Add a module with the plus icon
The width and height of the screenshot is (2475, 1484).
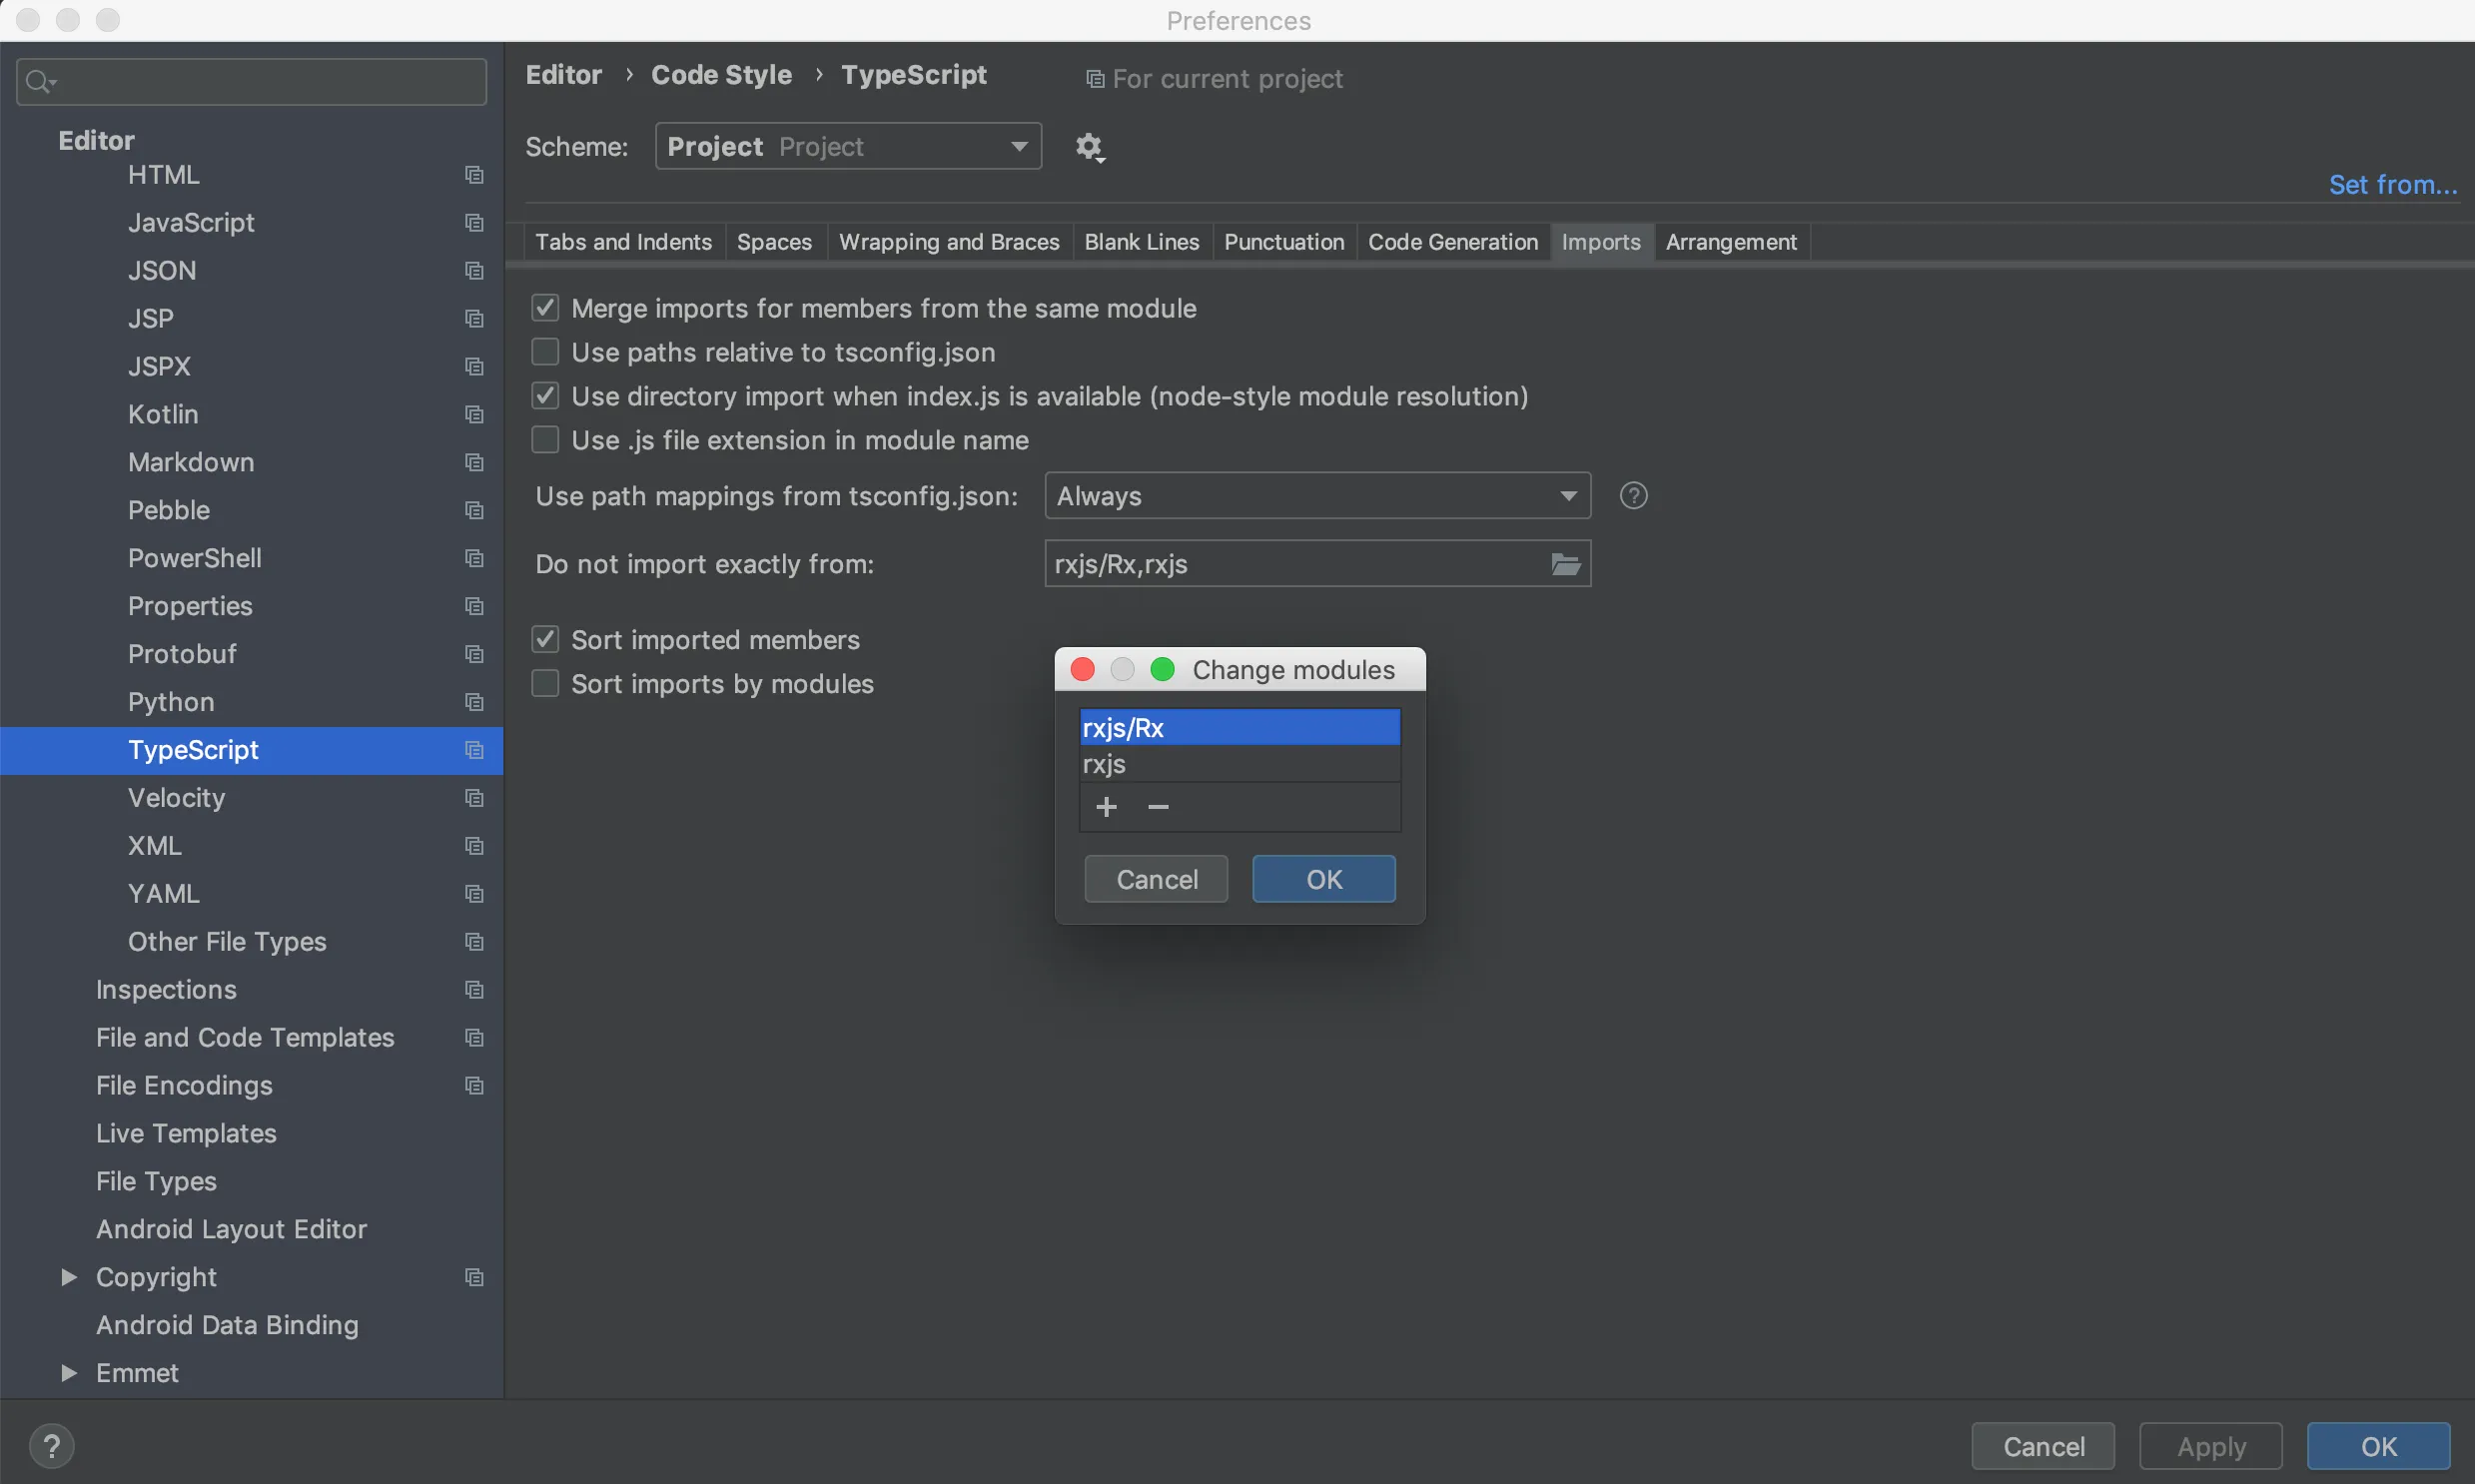(1106, 807)
